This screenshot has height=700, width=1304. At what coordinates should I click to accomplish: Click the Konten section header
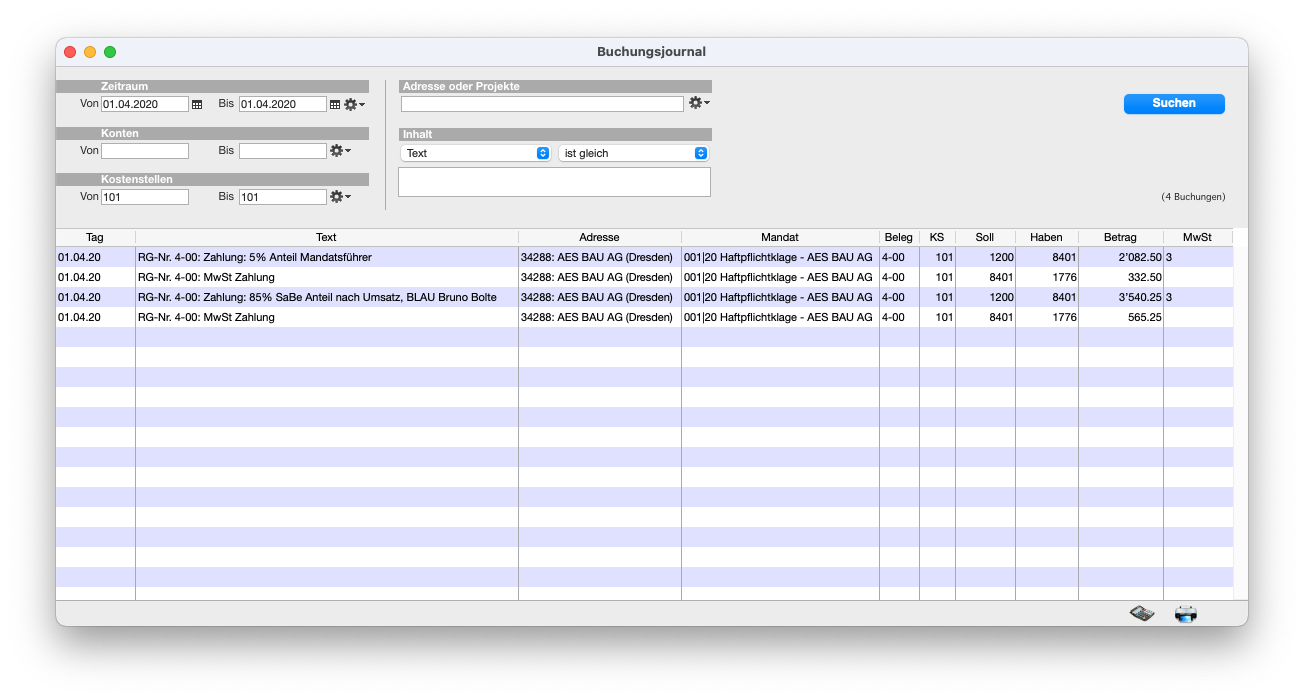212,133
